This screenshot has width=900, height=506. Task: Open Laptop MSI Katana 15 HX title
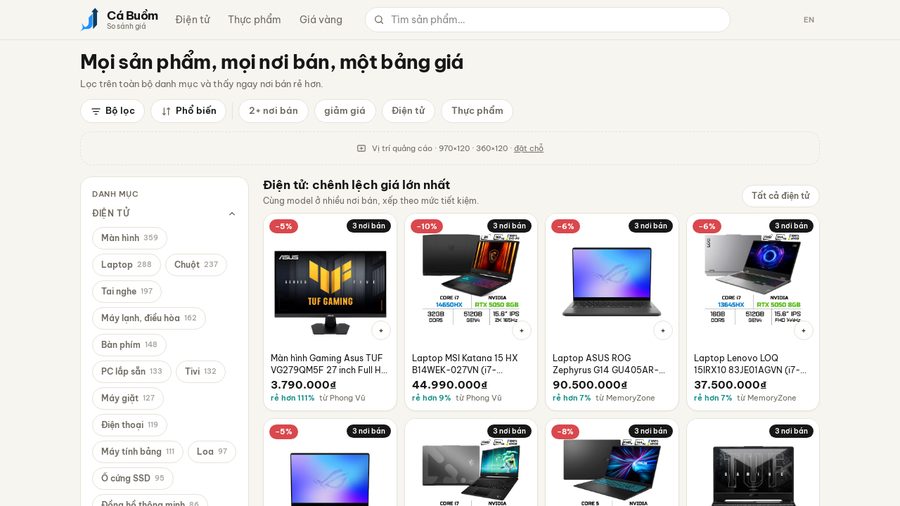pyautogui.click(x=465, y=364)
